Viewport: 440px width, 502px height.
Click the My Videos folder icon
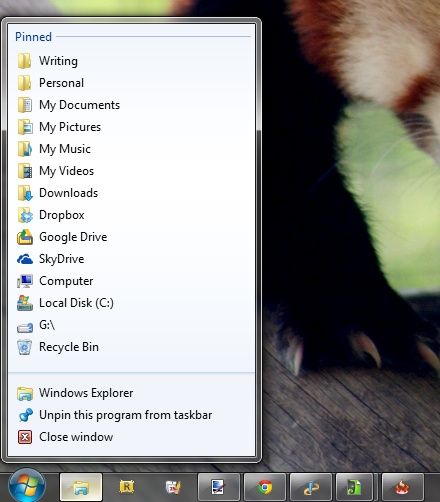pos(25,171)
